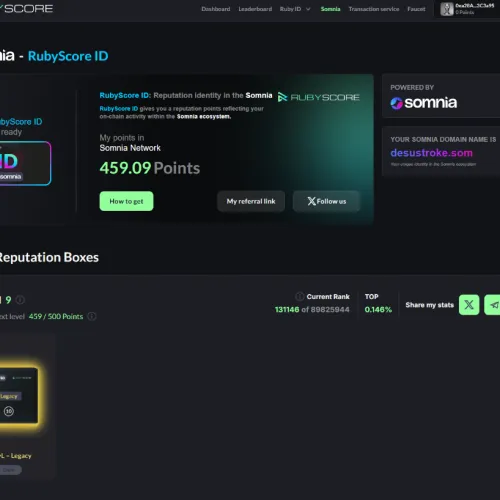Viewport: 500px width, 500px height.
Task: Share stats via Telegram icon
Action: [x=492, y=305]
